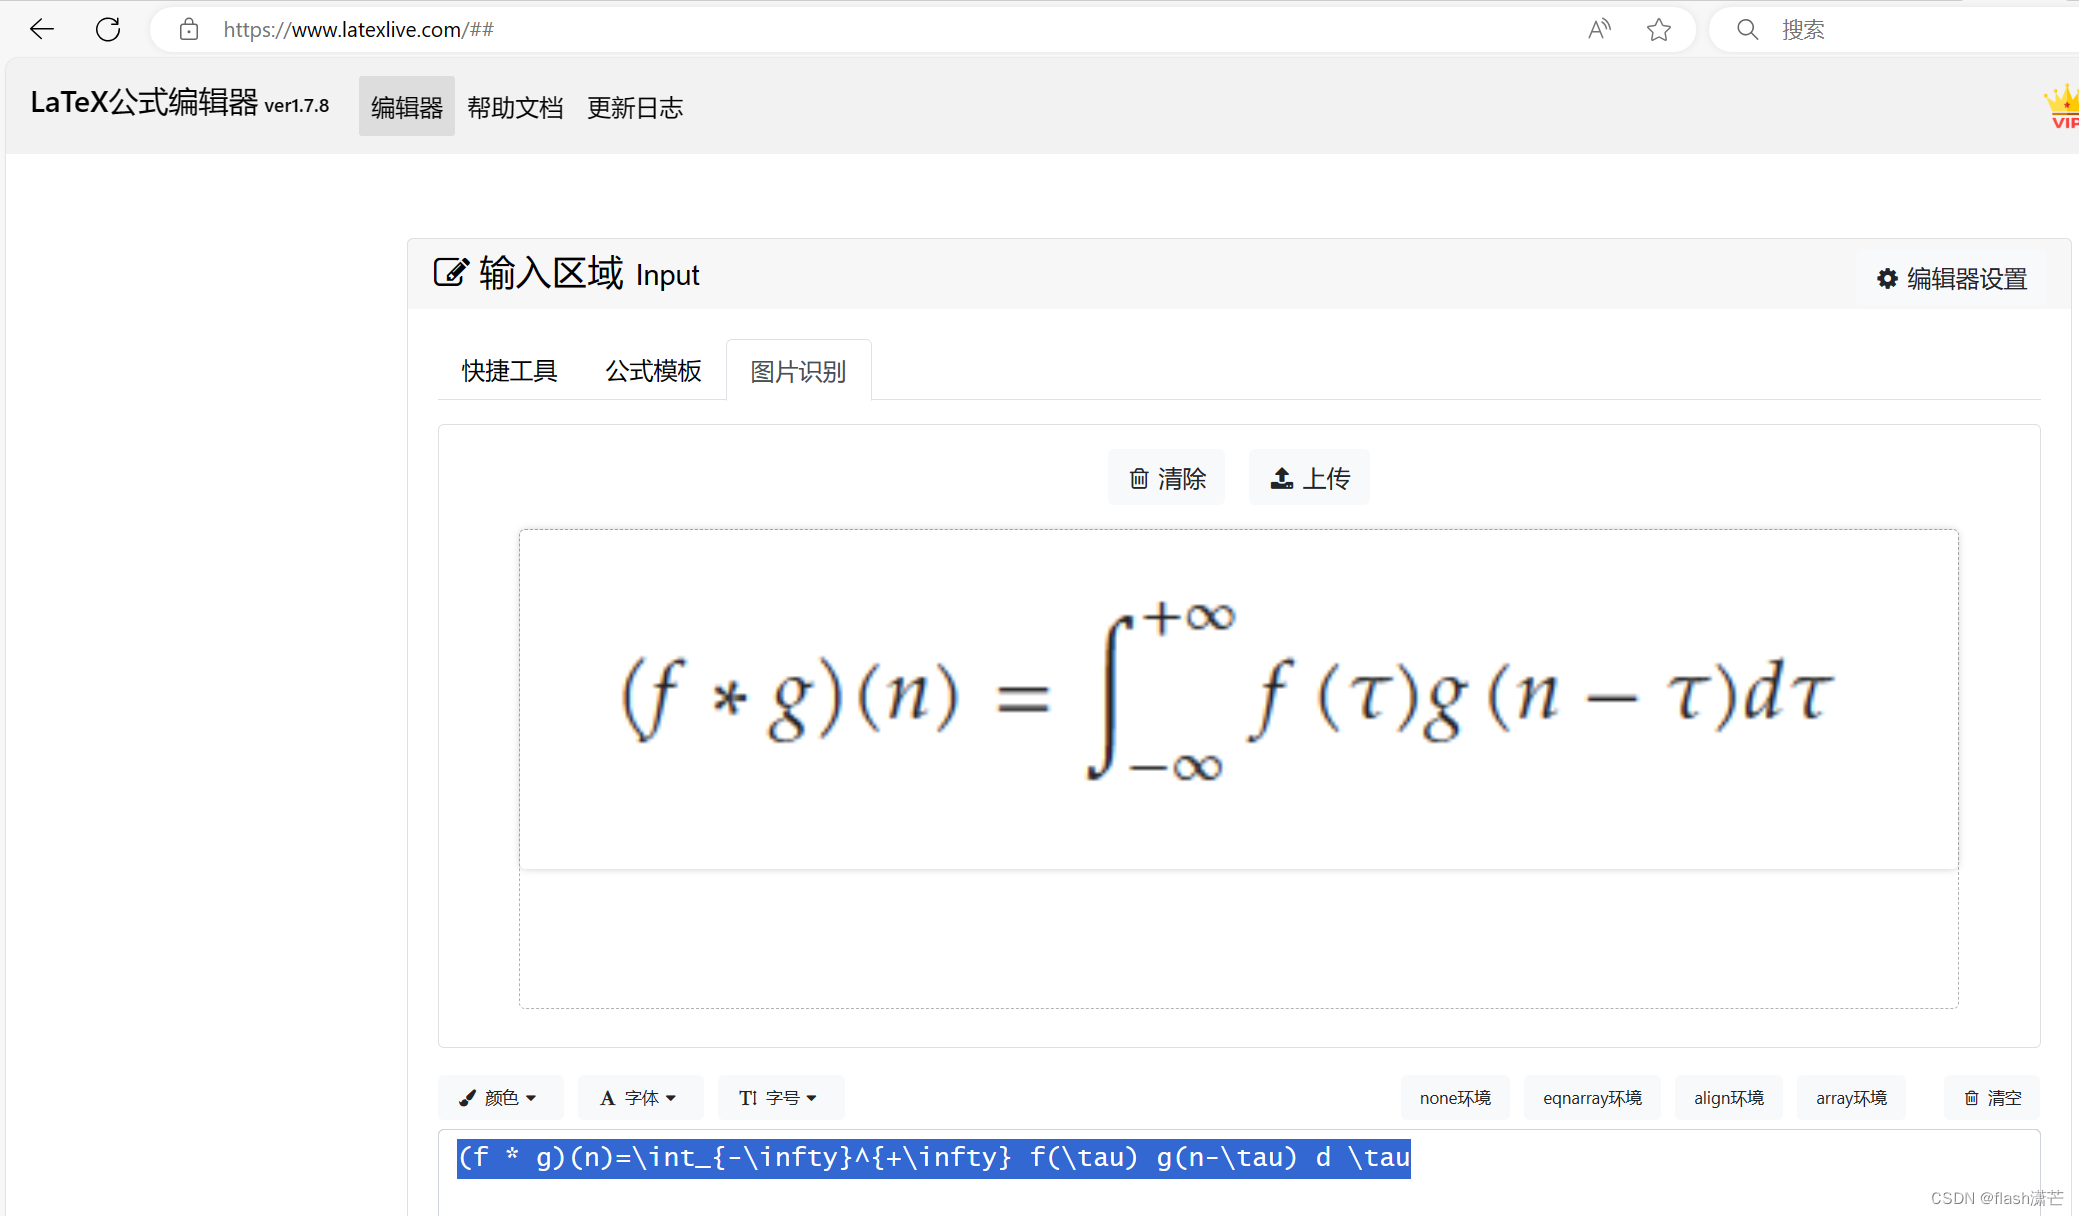Open the 颜色 color dropdown
The image size is (2079, 1216).
pyautogui.click(x=500, y=1098)
